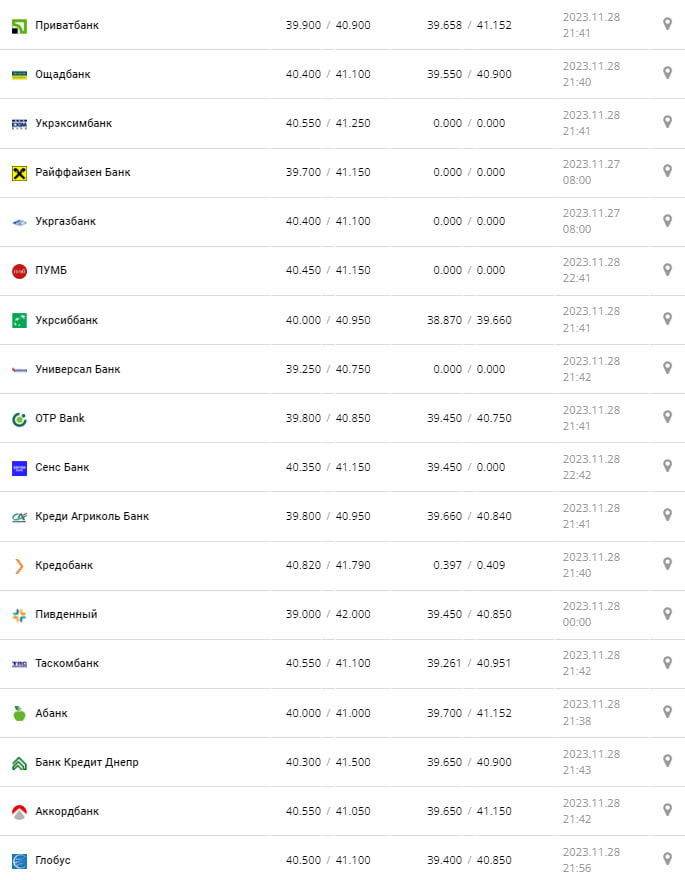Screen dimensions: 685x880
Task: Click Пивденный exchange rate 39.000 / 42.000
Action: 328,614
